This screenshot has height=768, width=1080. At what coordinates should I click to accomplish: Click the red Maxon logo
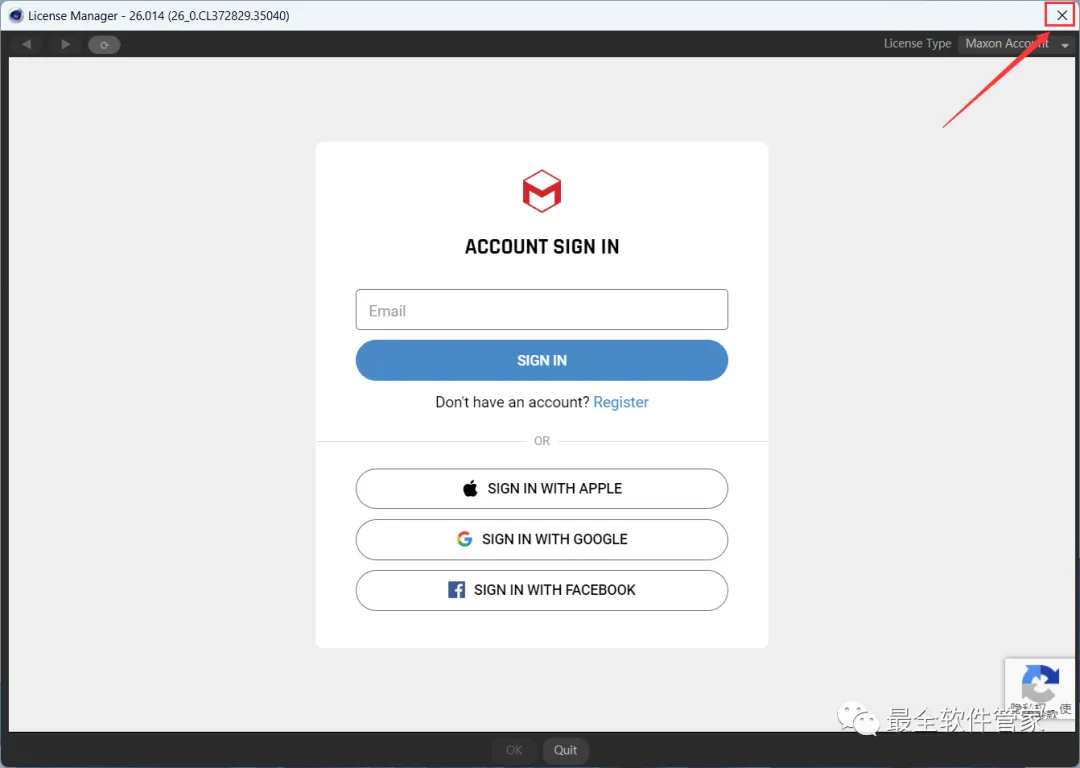point(541,191)
